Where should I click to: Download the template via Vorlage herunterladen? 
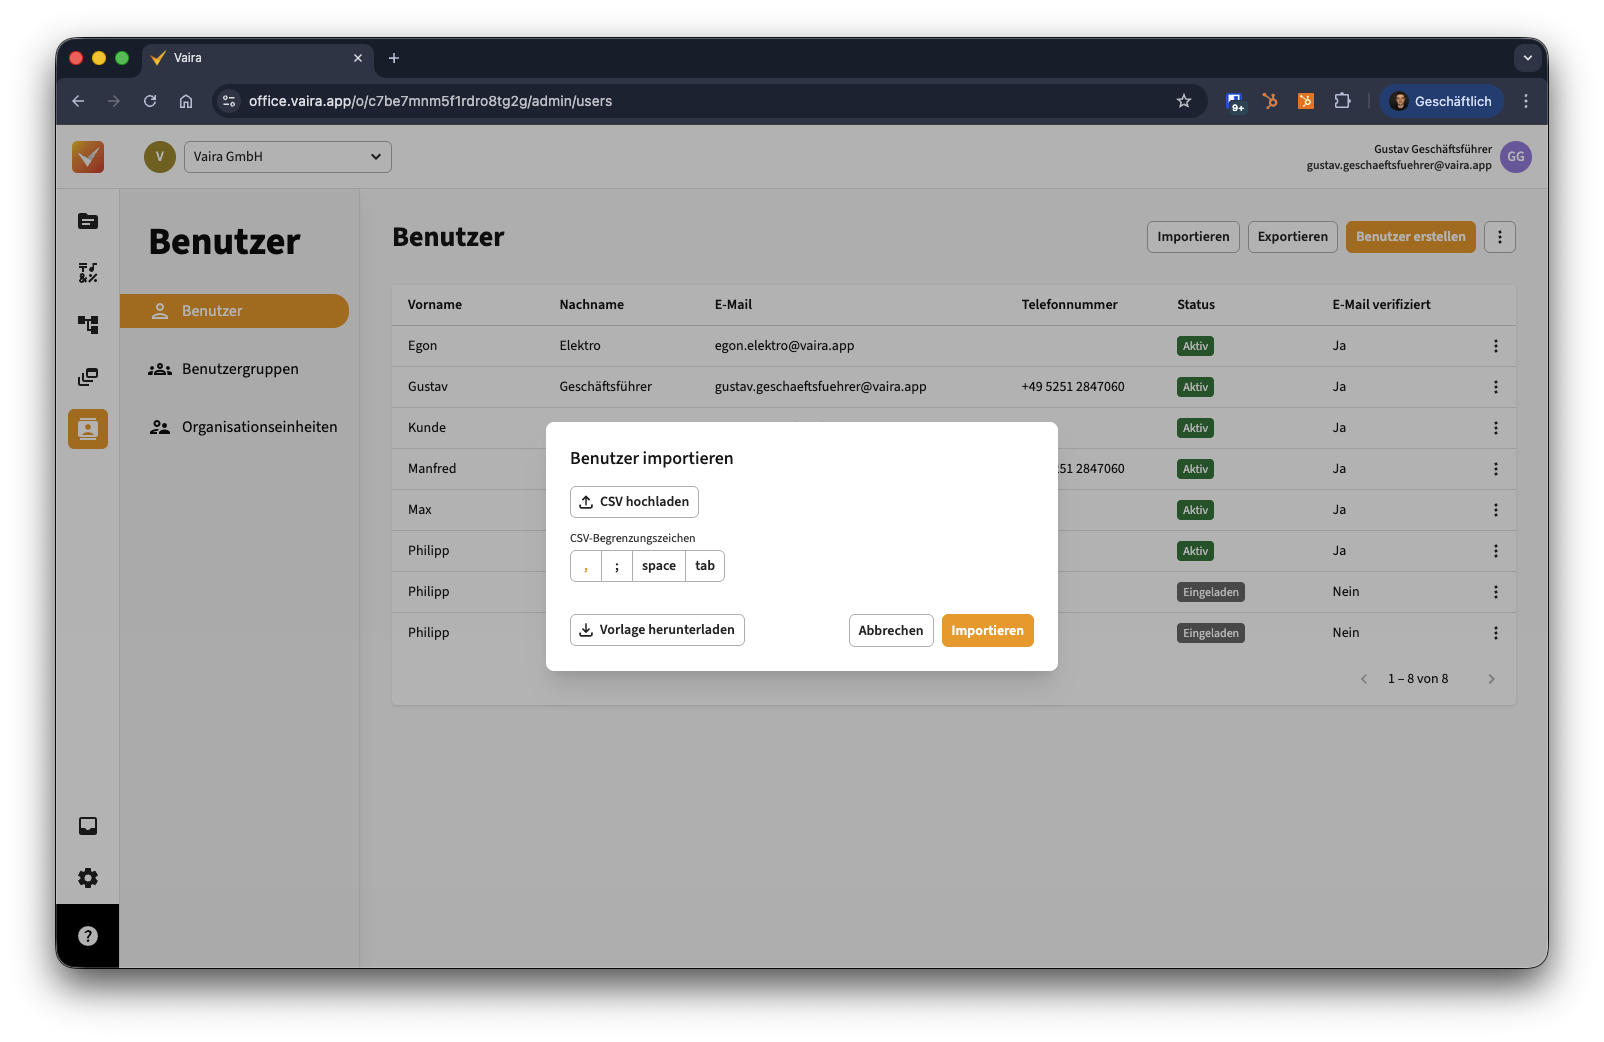pos(657,630)
